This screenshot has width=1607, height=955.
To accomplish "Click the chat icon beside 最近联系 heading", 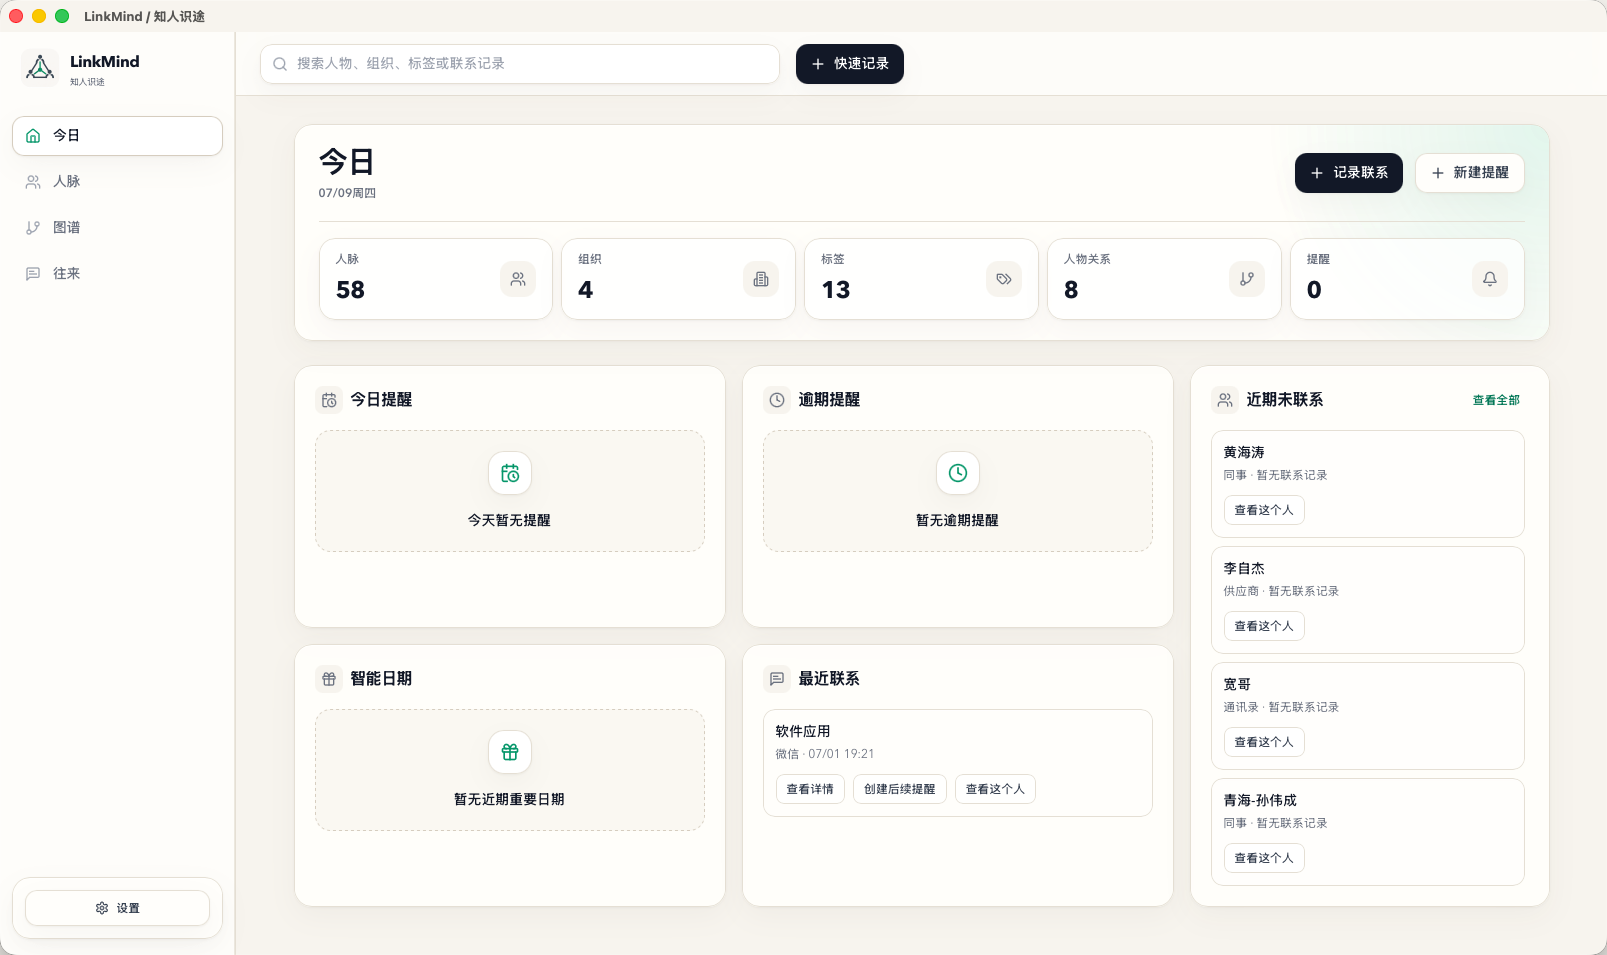I will [777, 679].
